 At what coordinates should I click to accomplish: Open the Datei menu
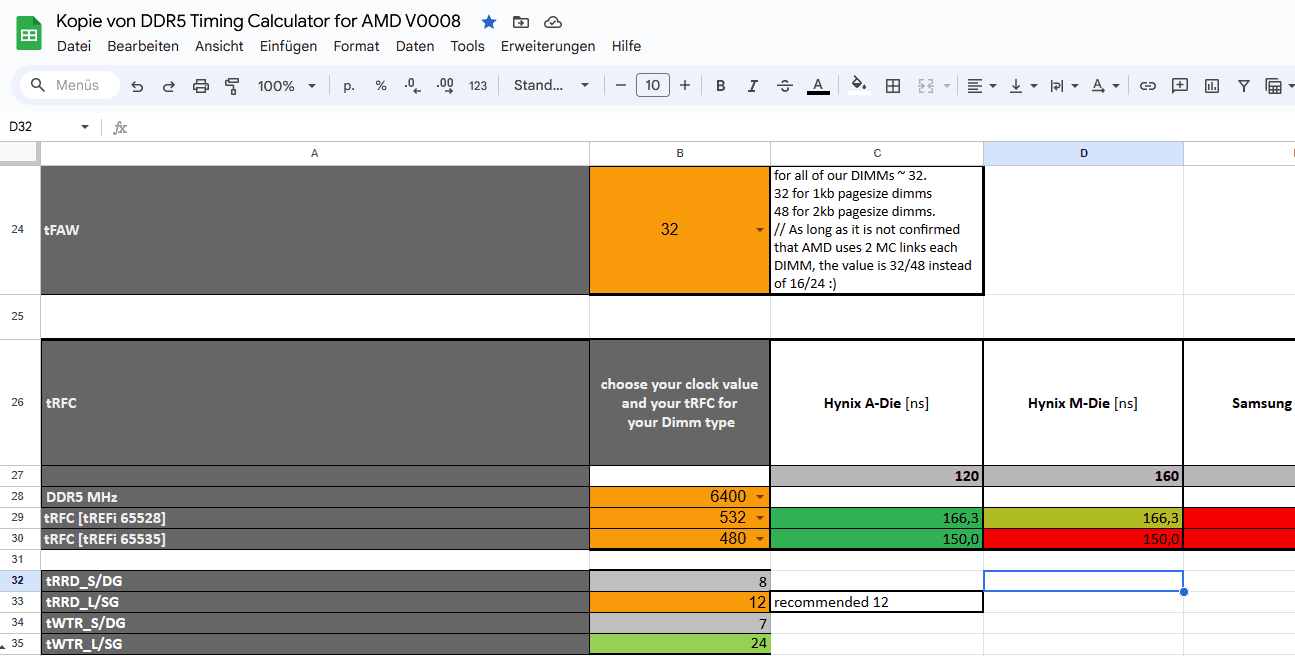click(74, 46)
